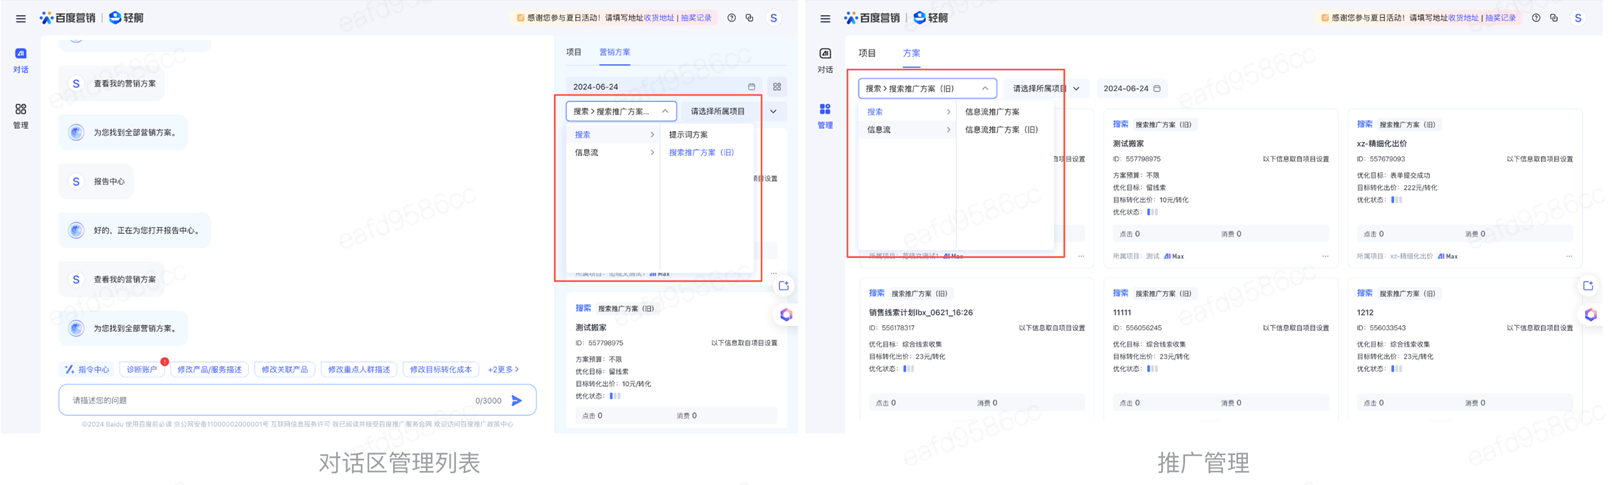Viewport: 1617px width, 485px height.
Task: Switch to the 营销方案 tab
Action: (614, 52)
